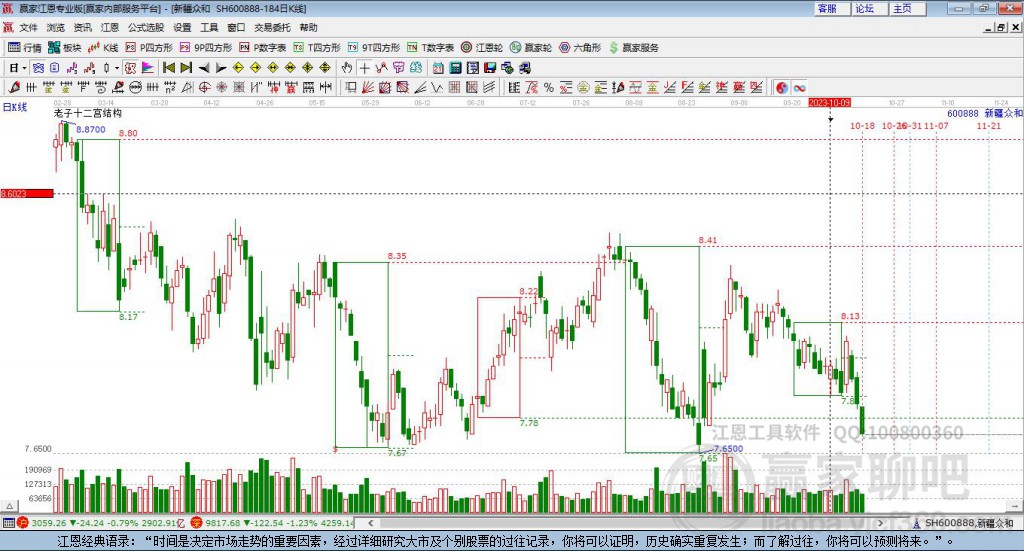Click the 11-21 future date label

(x=989, y=125)
